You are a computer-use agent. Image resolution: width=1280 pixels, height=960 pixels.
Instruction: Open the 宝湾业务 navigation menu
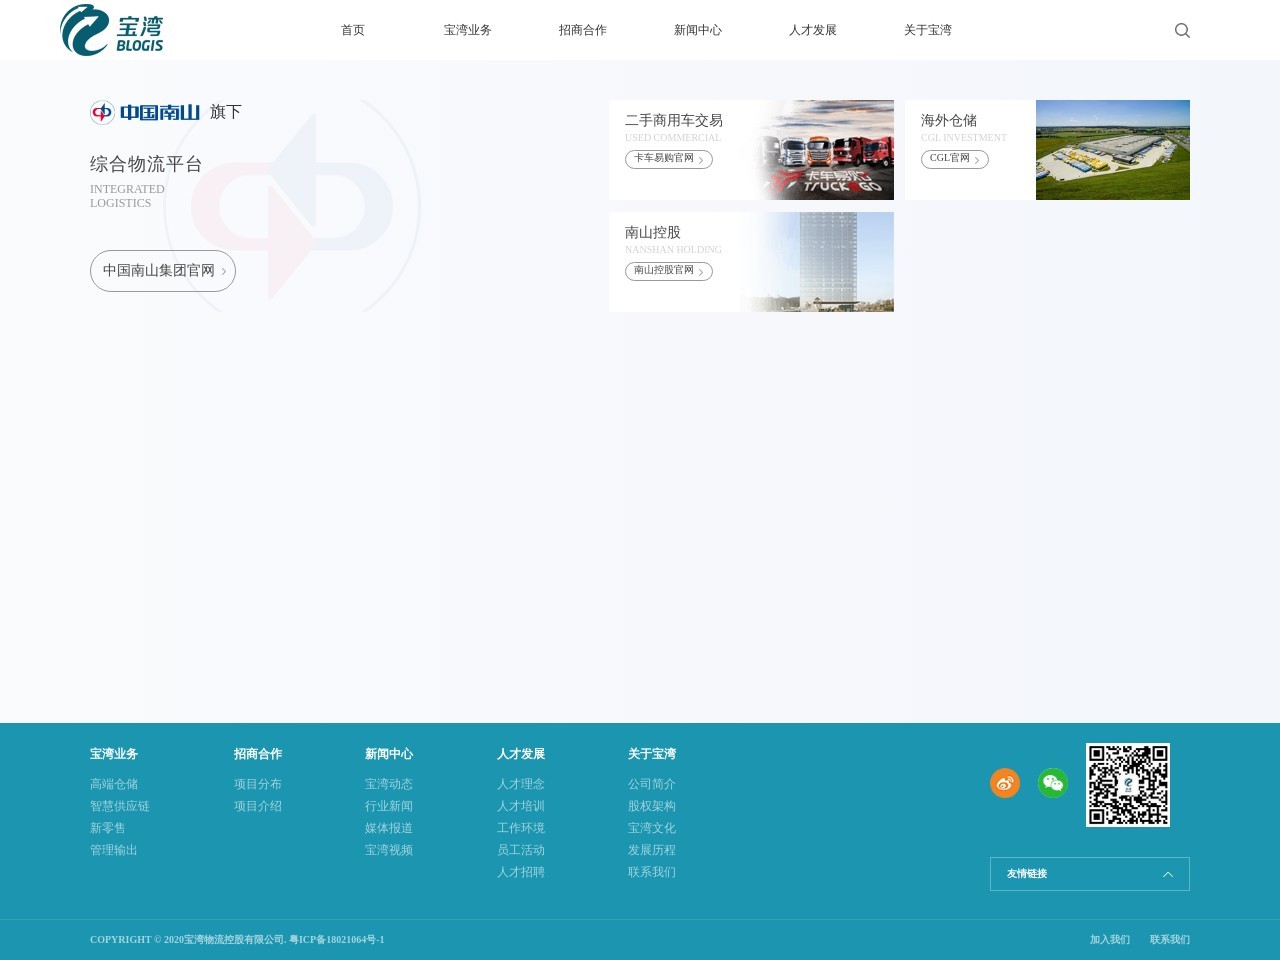(468, 30)
